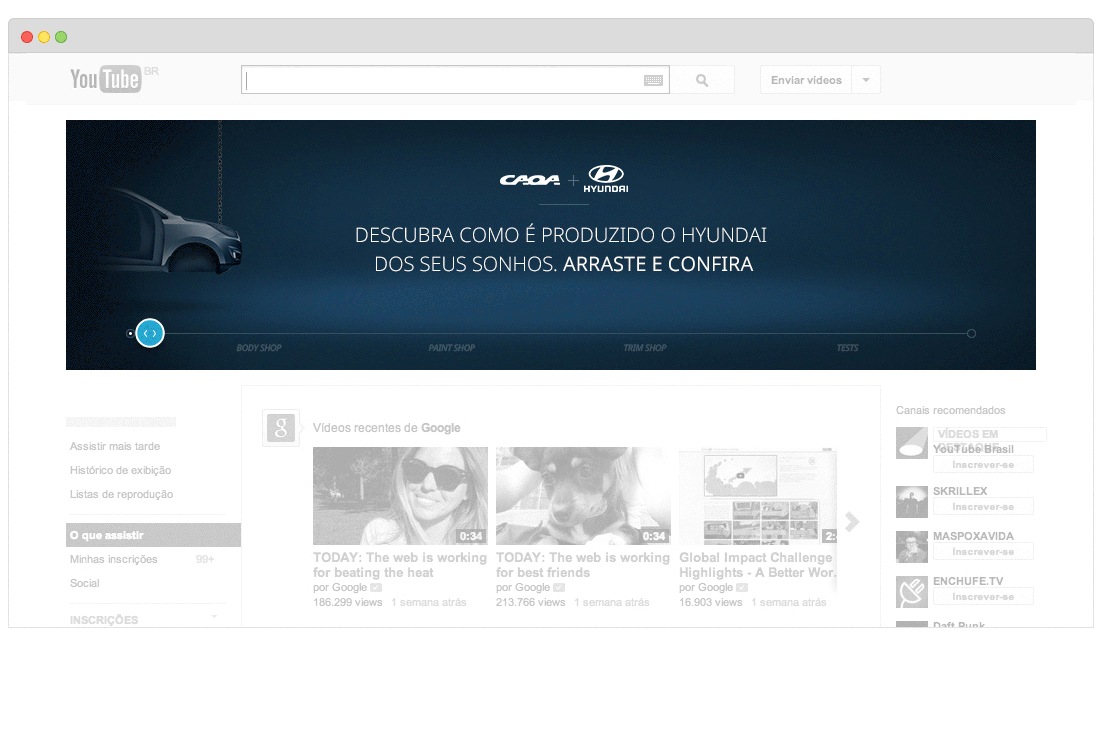1100x730 pixels.
Task: Click the YouTube BR logo
Action: [x=114, y=79]
